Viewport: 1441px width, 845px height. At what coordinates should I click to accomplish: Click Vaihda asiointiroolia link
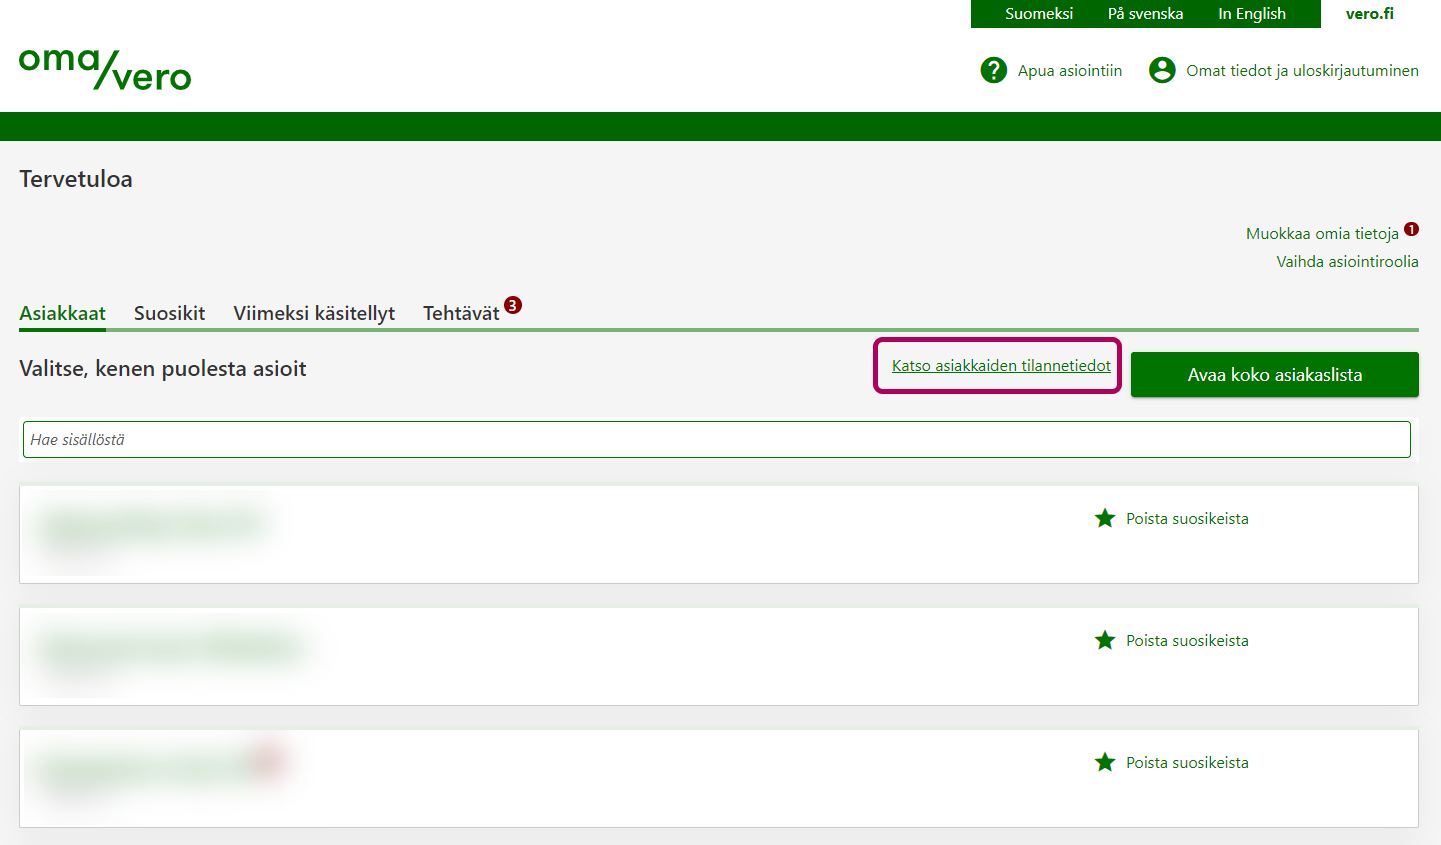(x=1347, y=261)
